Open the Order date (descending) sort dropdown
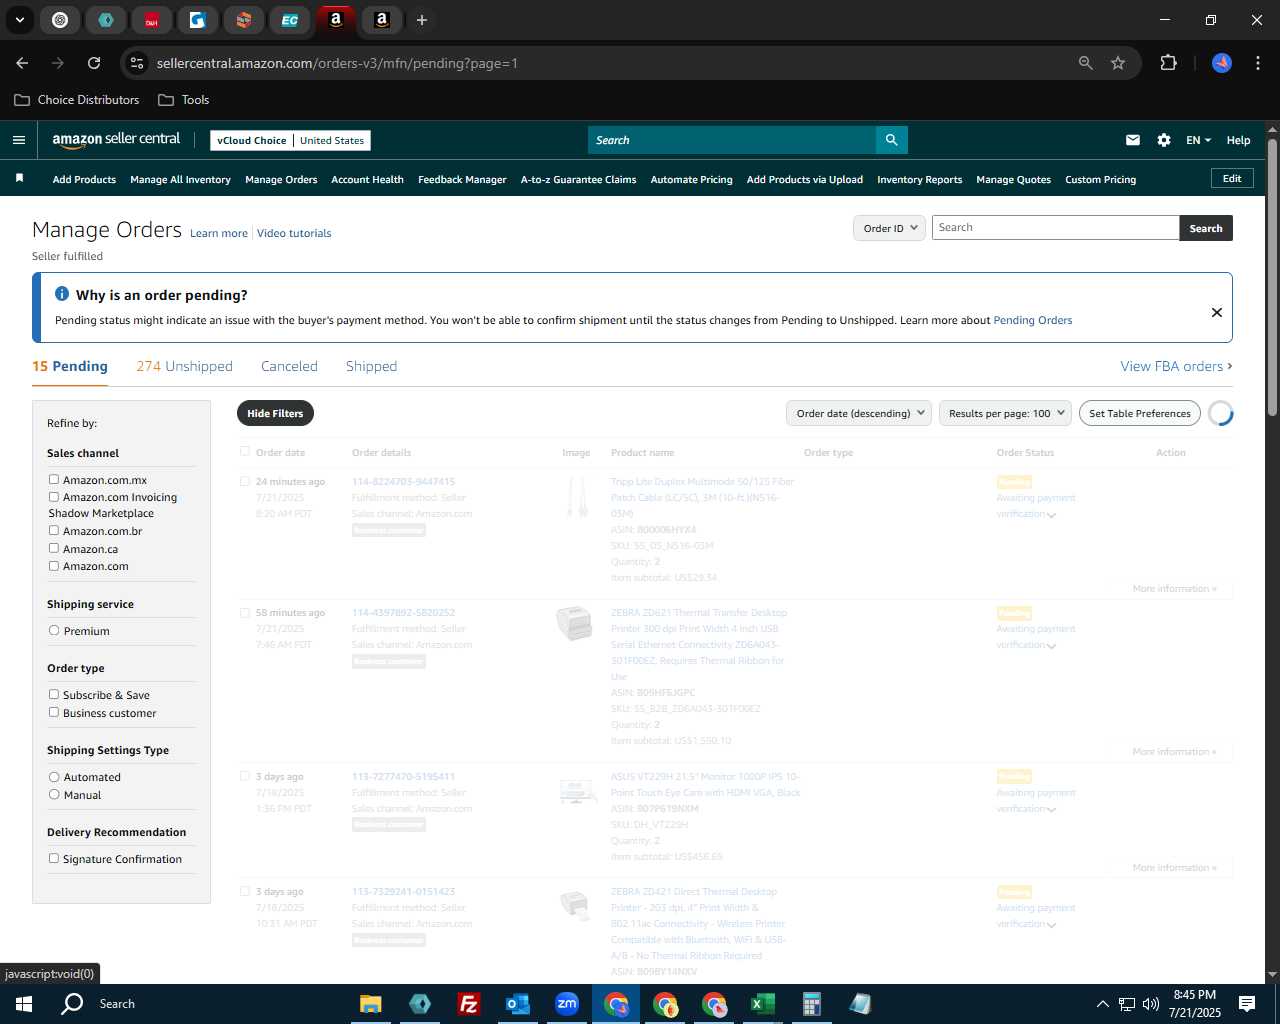Viewport: 1280px width, 1024px height. coord(859,413)
